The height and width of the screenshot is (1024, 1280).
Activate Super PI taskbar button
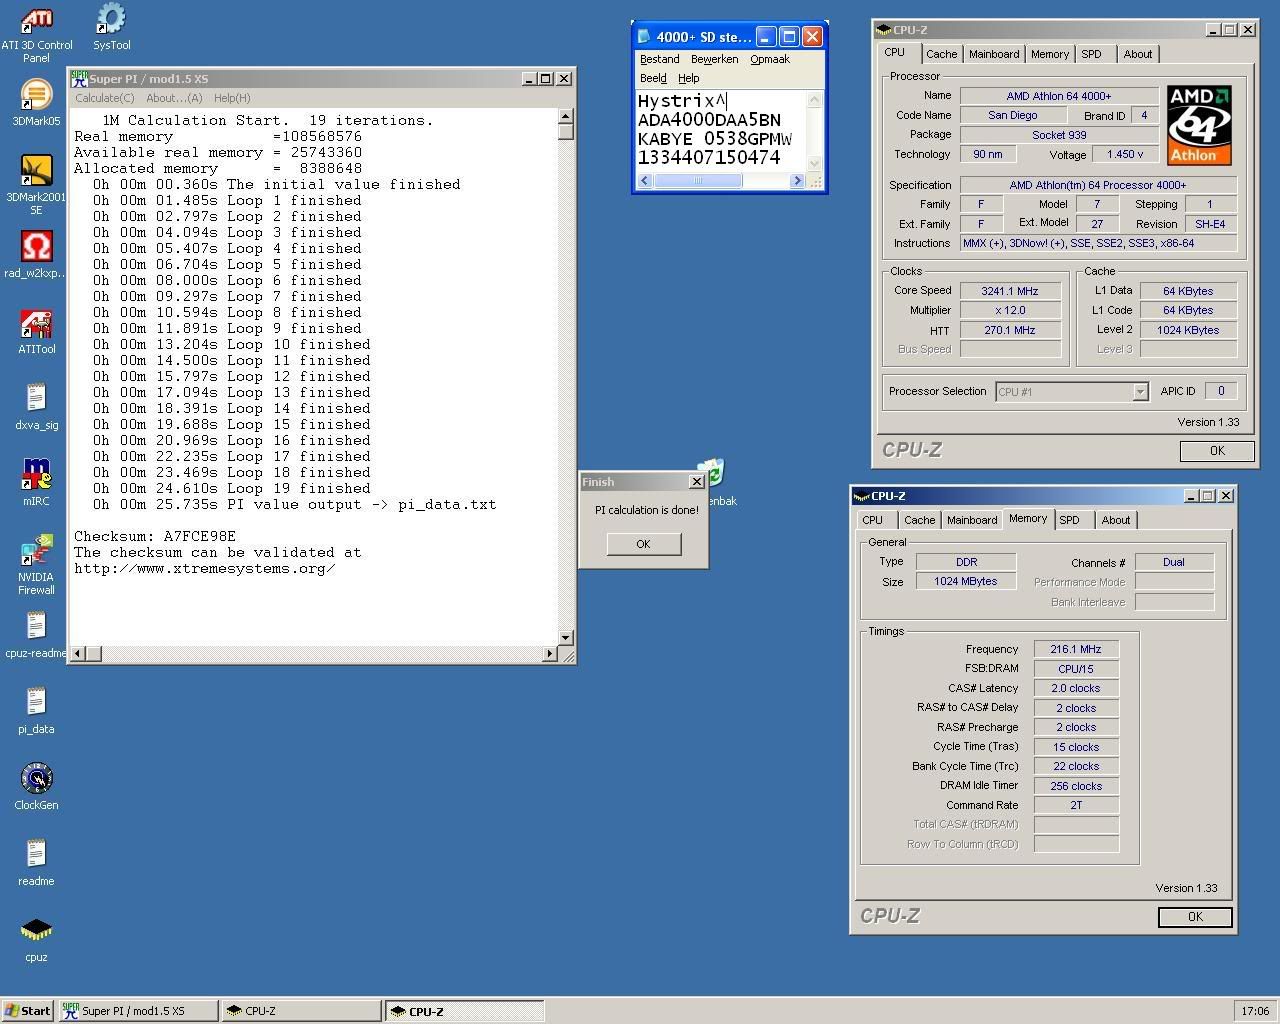pyautogui.click(x=138, y=1011)
